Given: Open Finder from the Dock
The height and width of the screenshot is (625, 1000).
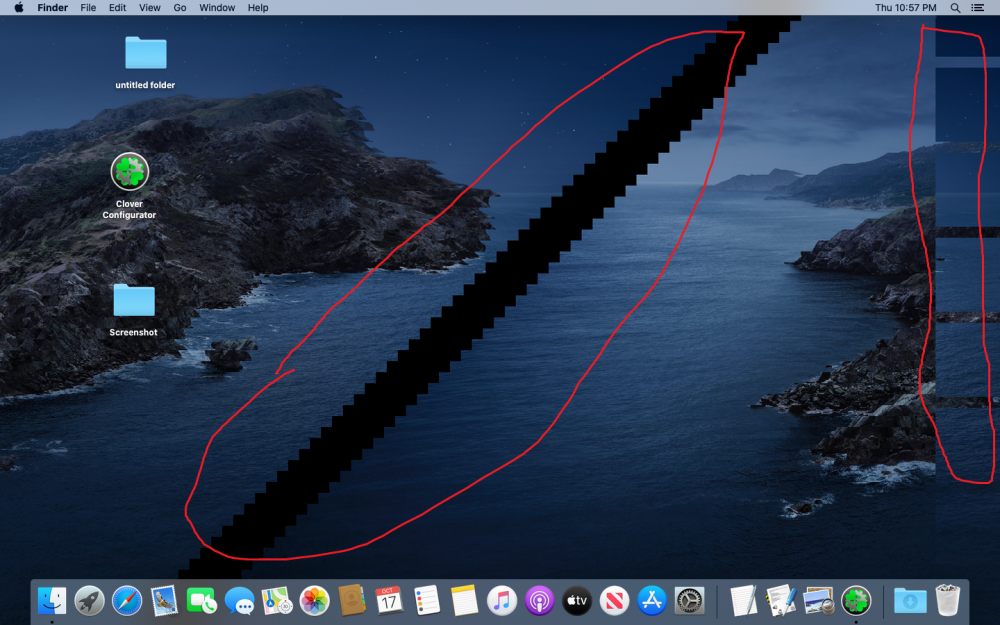Looking at the screenshot, I should tap(52, 601).
